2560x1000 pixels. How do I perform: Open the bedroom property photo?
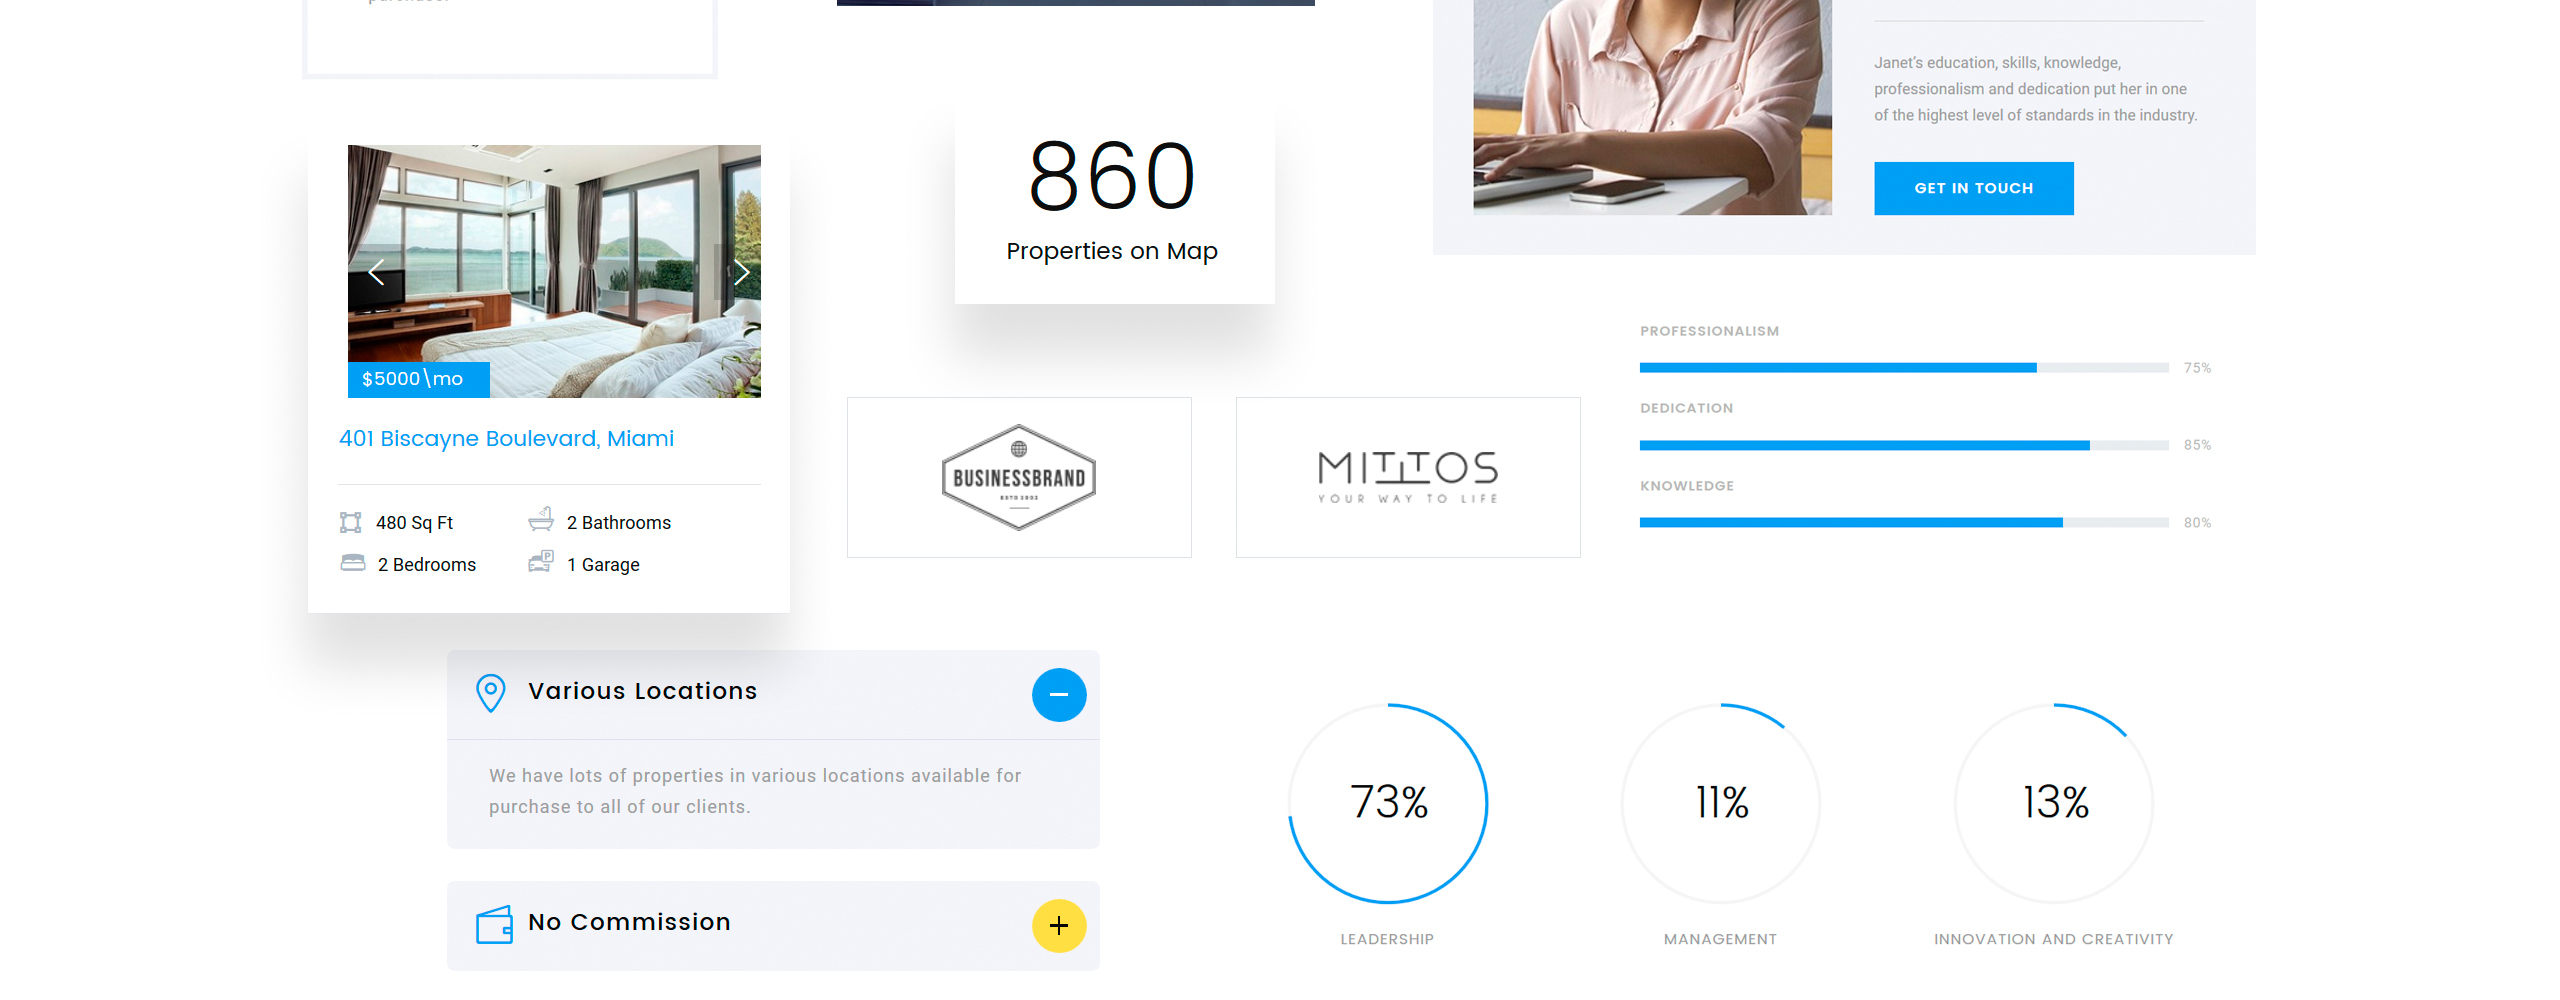point(554,271)
